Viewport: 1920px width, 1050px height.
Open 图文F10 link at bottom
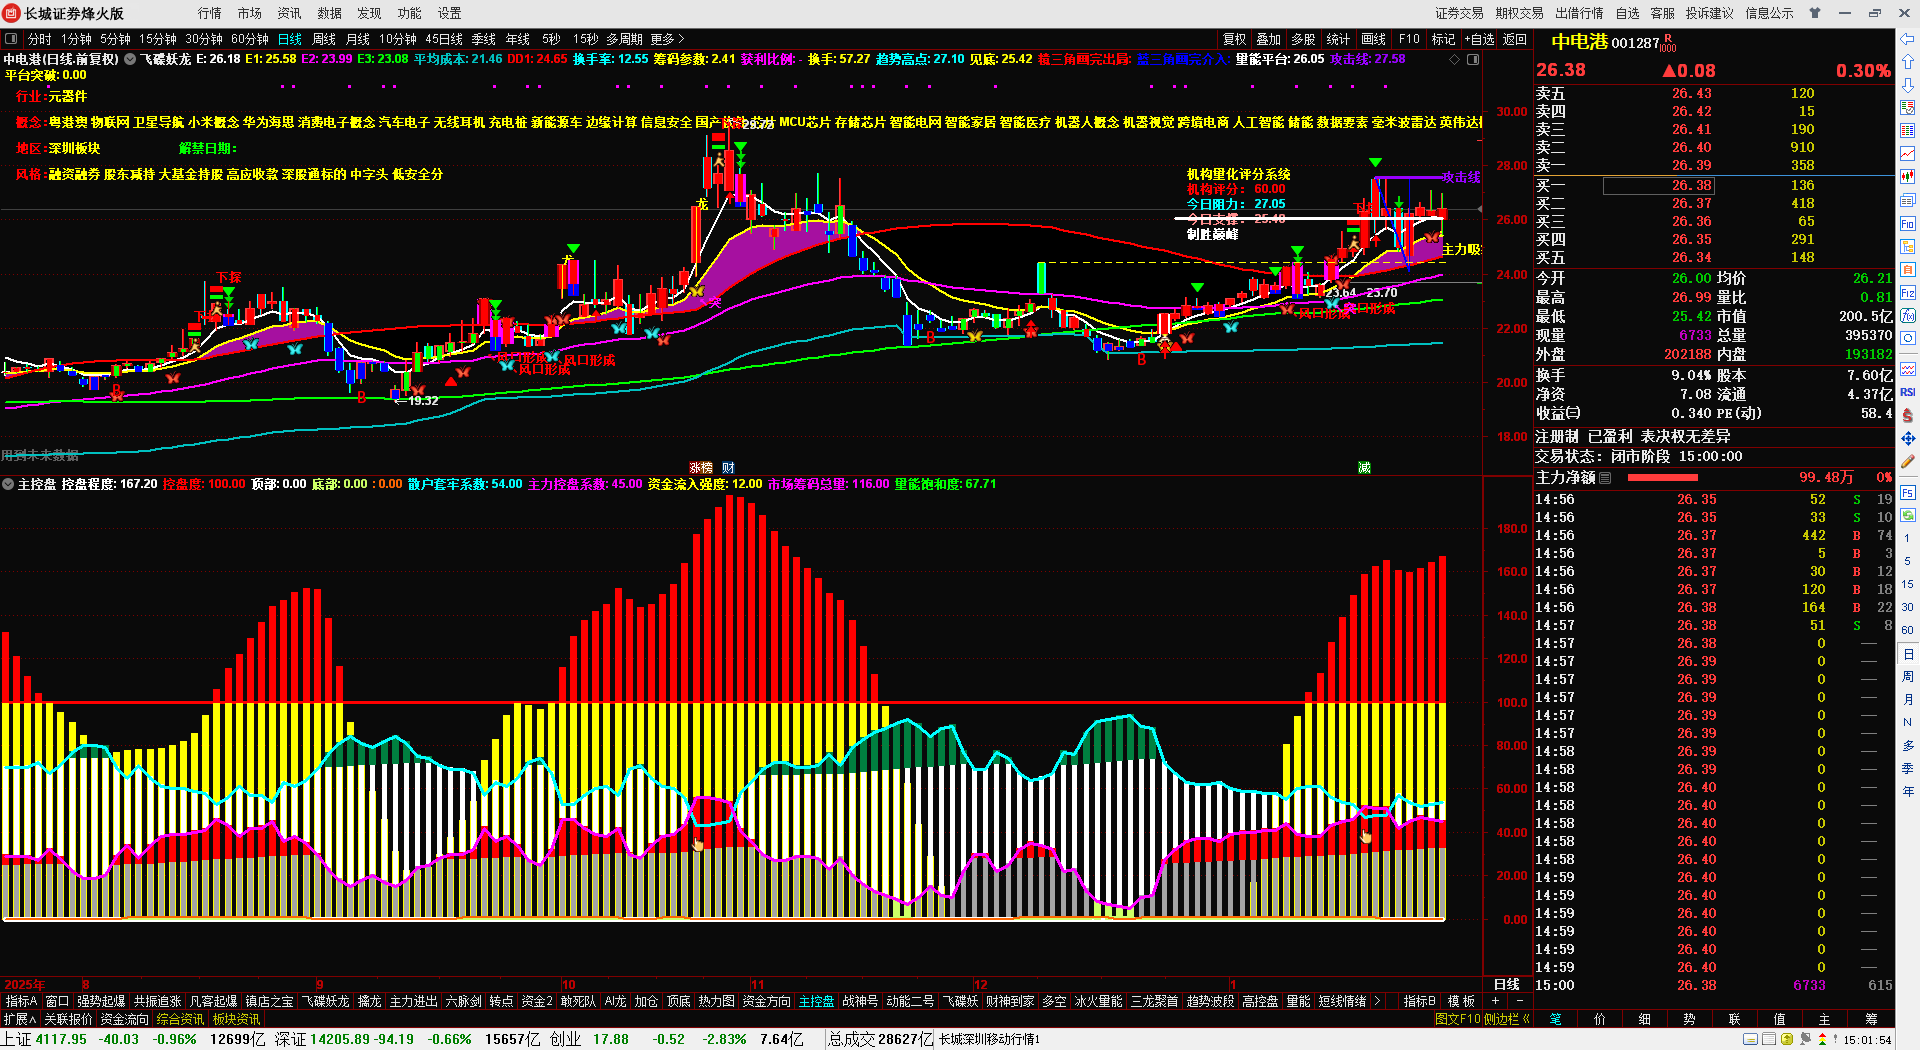point(1457,1019)
